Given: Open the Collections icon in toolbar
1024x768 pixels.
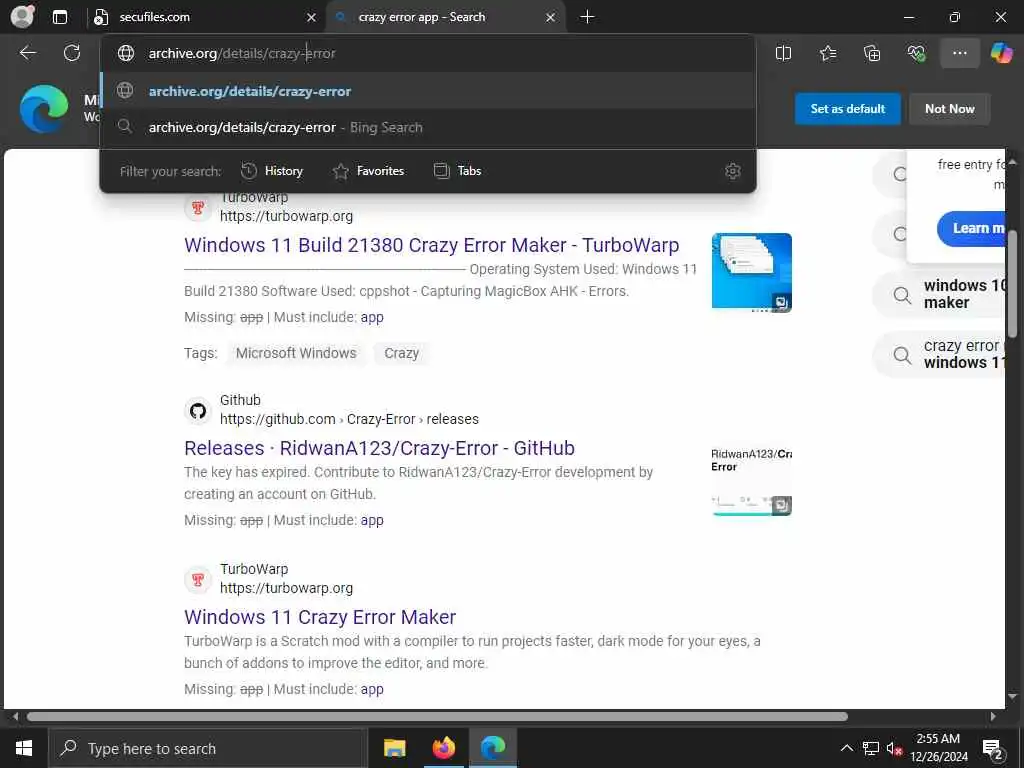Looking at the screenshot, I should [872, 53].
